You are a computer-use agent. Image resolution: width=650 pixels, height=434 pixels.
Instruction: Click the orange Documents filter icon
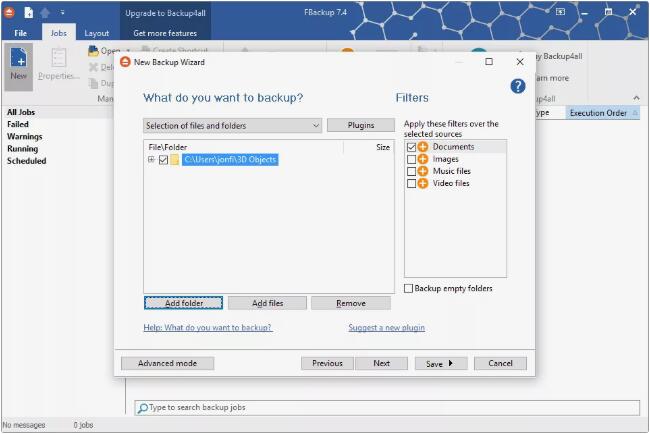422,146
